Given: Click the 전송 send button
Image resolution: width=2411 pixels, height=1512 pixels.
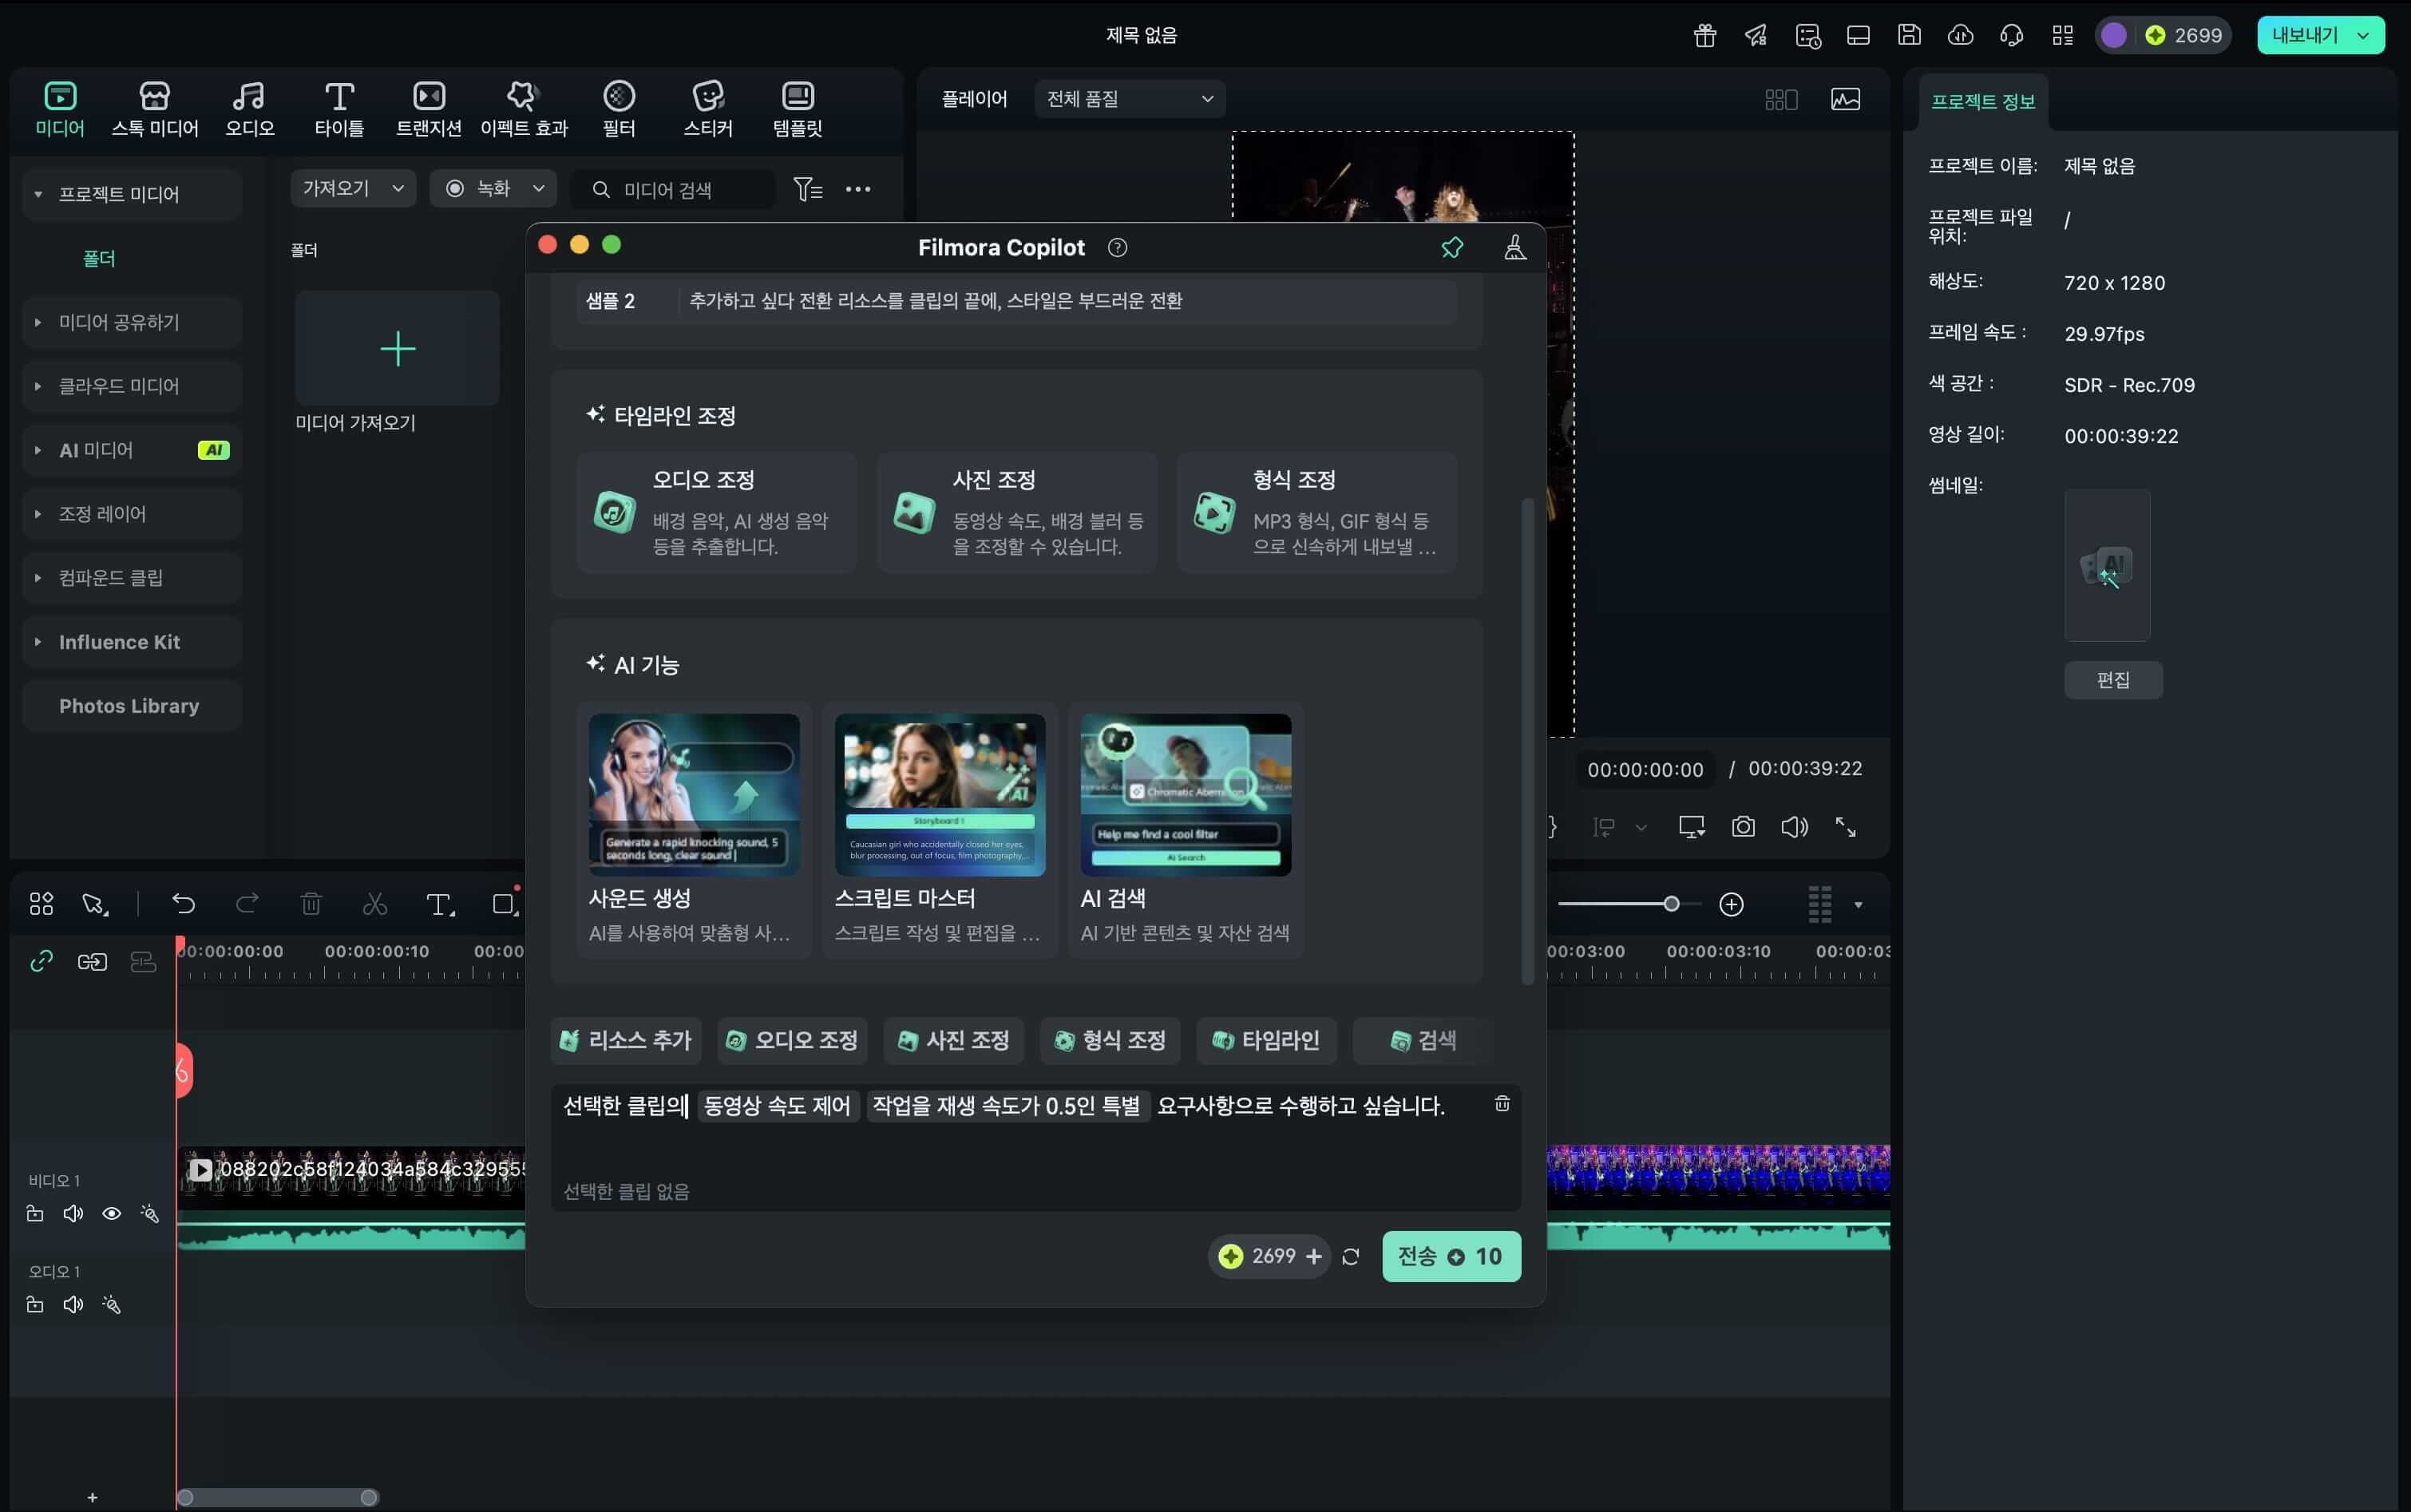Looking at the screenshot, I should (1451, 1256).
